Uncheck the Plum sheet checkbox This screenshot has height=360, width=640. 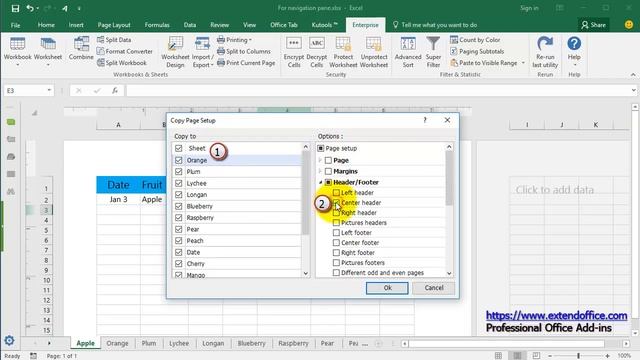[178, 171]
